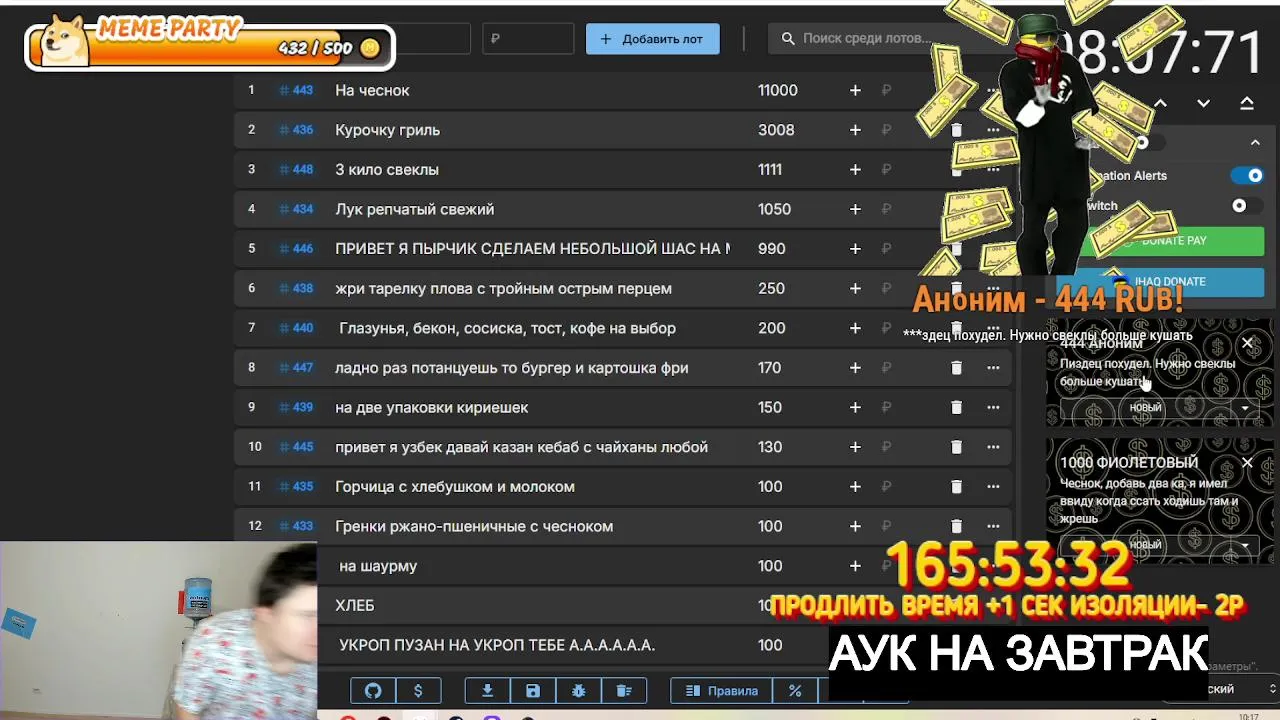1280x720 pixels.
Task: Click 'УКРОП ПУЗАН НА УКРОП' lot name
Action: [x=497, y=646]
